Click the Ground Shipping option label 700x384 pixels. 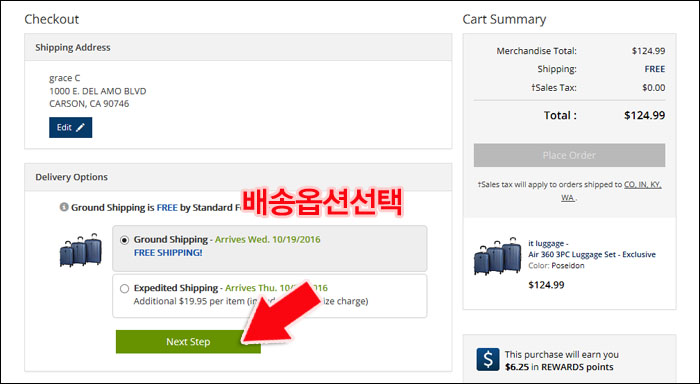[x=171, y=239]
